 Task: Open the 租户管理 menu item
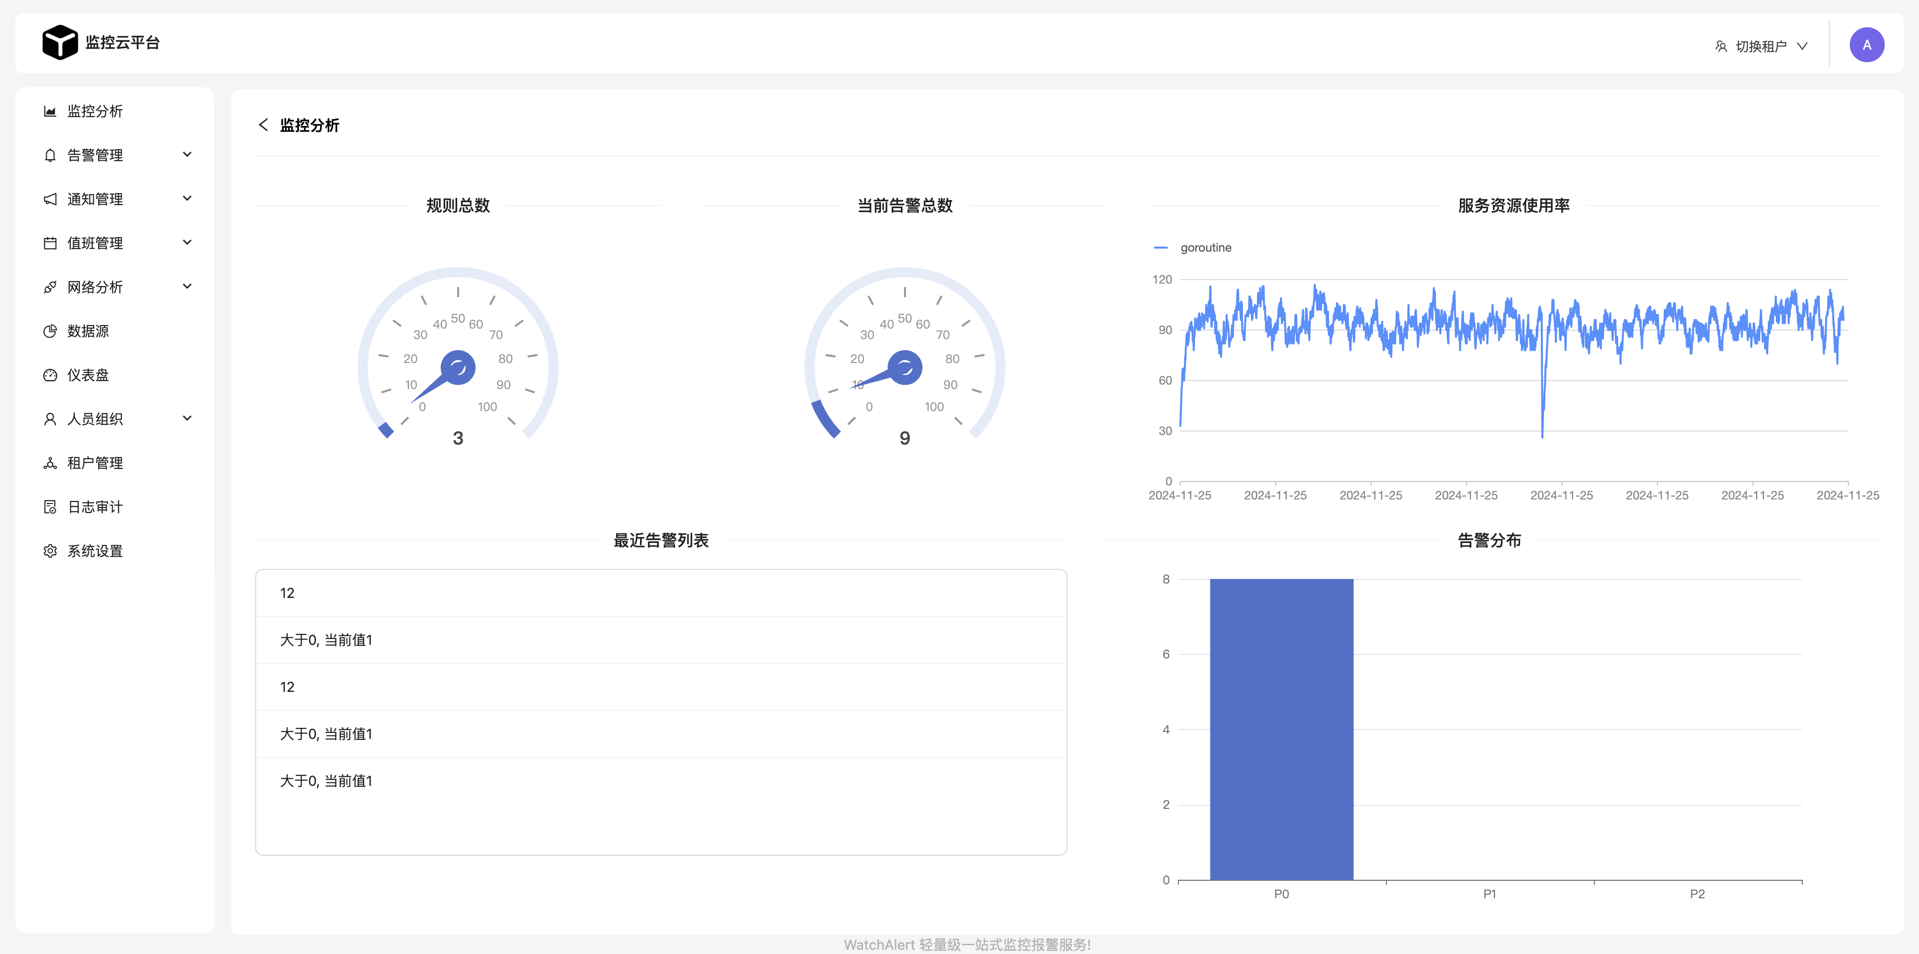[x=95, y=463]
